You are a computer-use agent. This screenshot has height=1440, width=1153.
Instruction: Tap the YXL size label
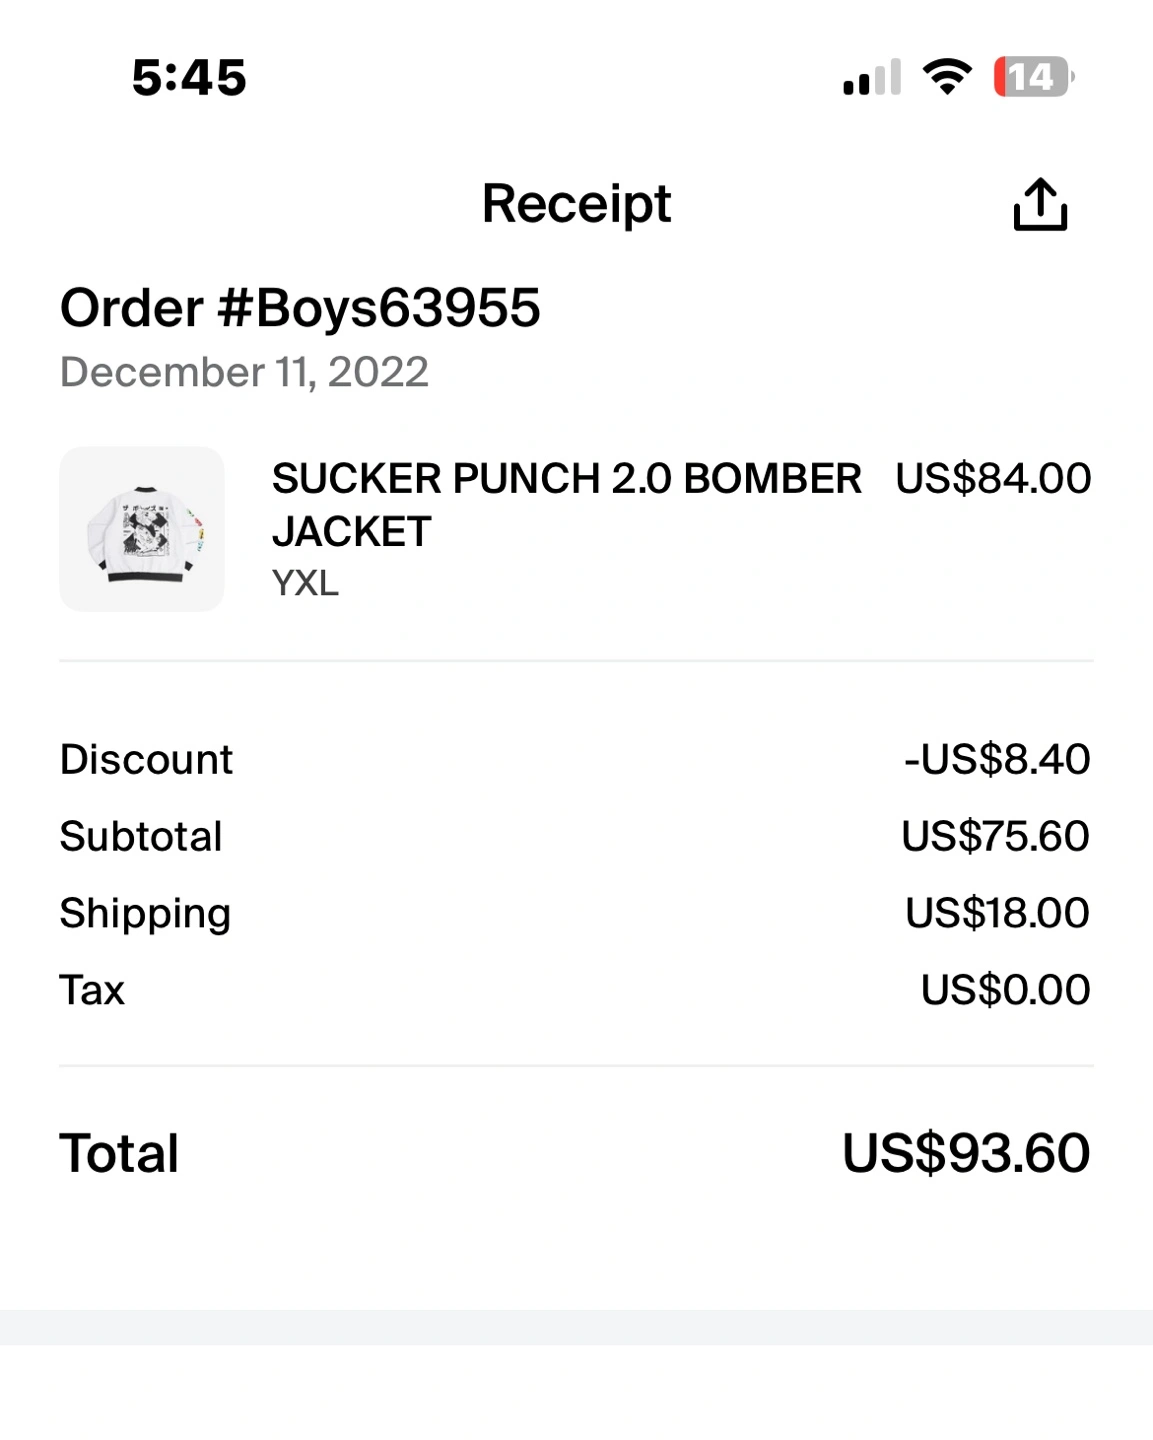point(305,583)
